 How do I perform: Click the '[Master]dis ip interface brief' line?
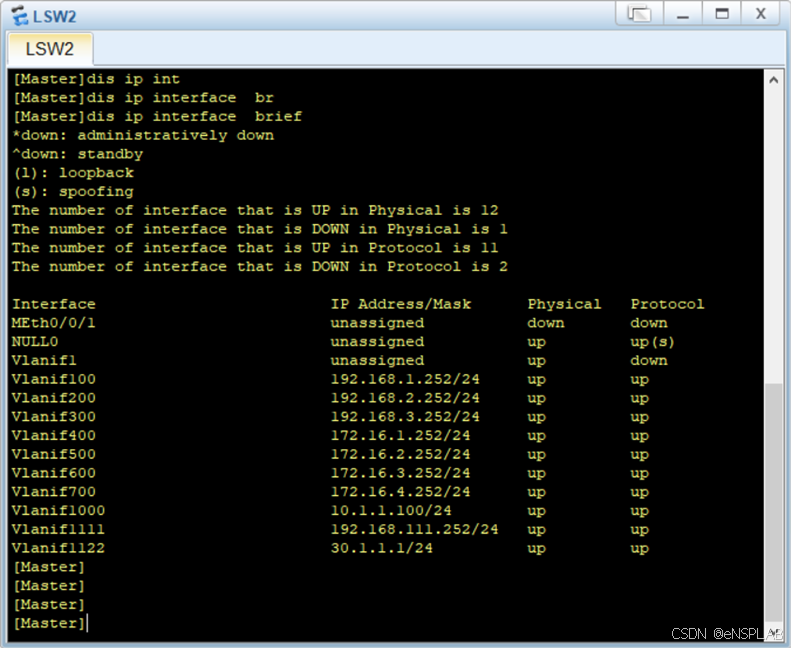[157, 116]
